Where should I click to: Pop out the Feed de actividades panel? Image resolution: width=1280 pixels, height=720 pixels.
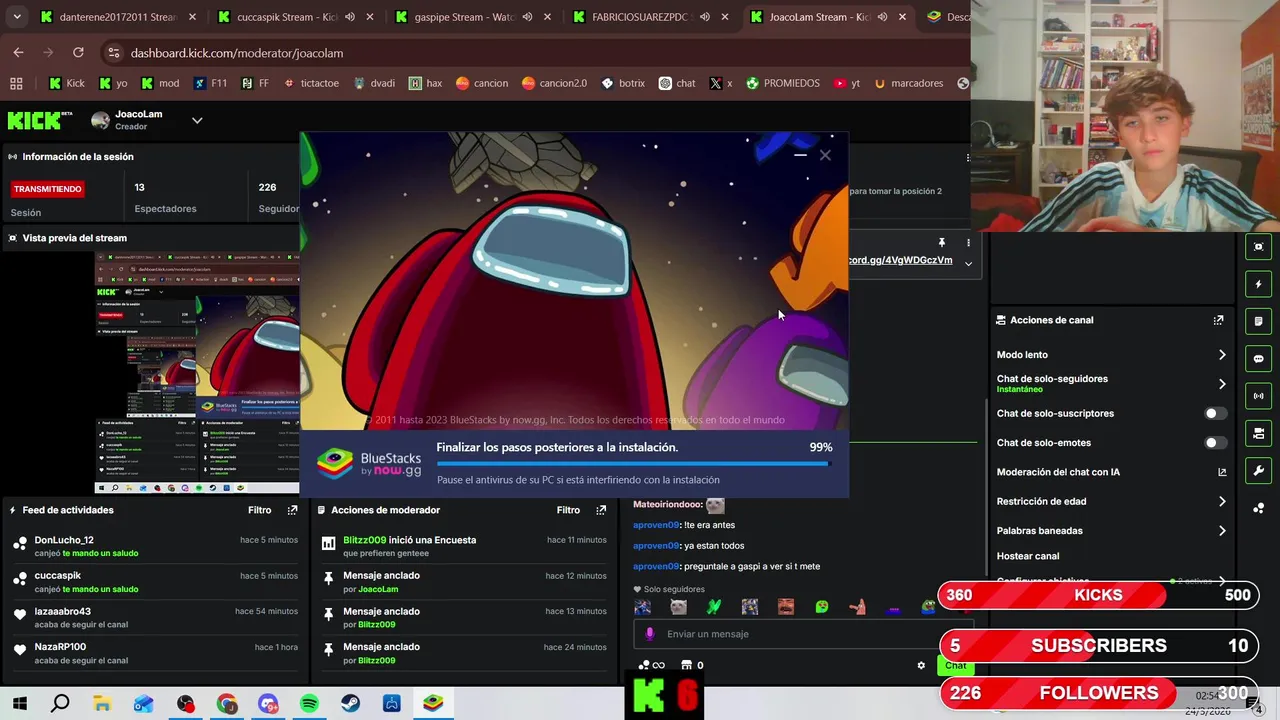pyautogui.click(x=292, y=510)
